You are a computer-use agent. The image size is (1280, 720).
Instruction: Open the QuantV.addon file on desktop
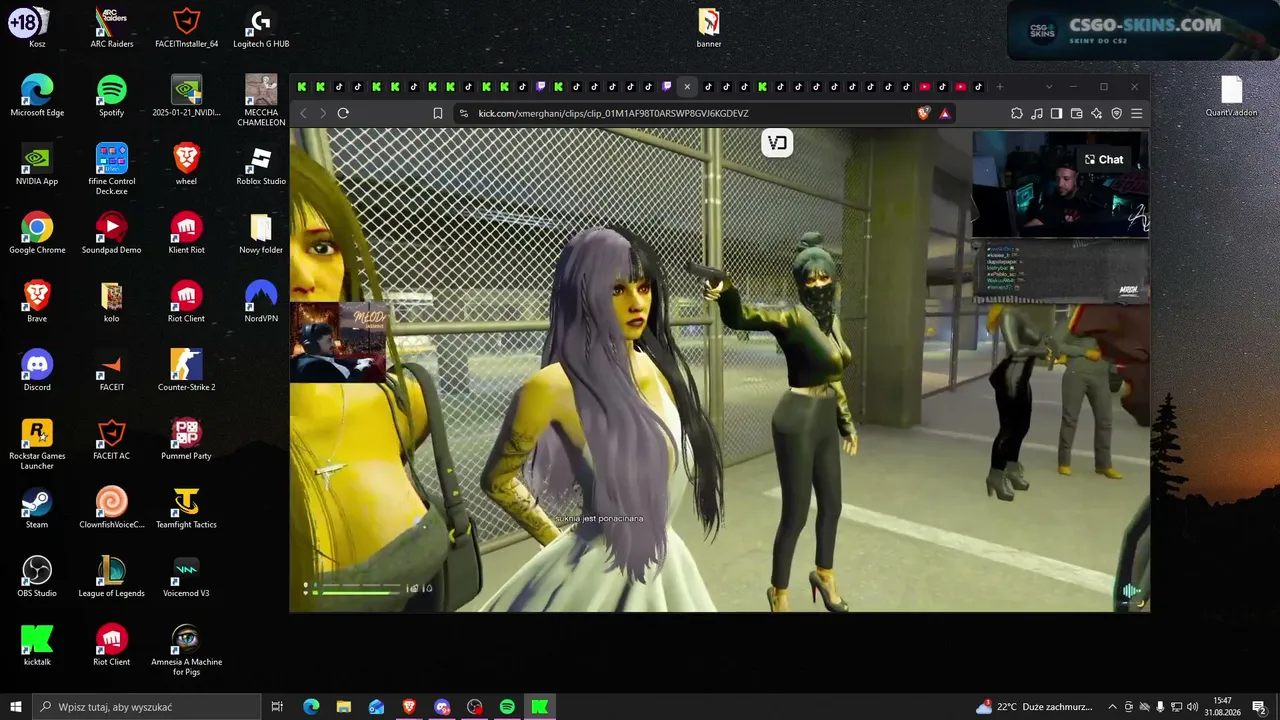(x=1231, y=95)
